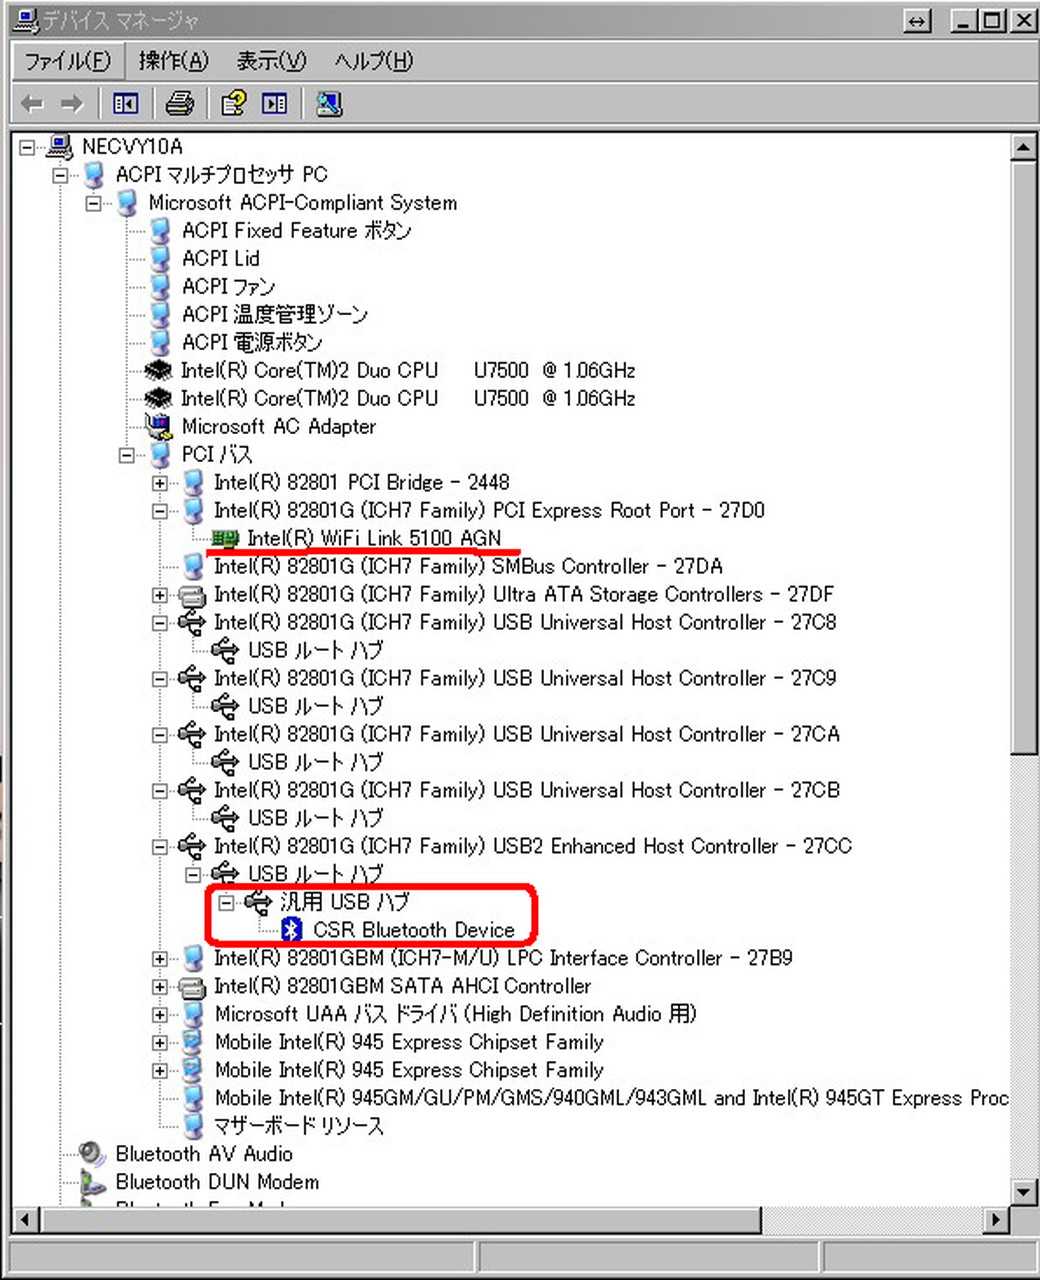
Task: Expand Intel 82801 PCI Bridge - 2448
Action: [160, 483]
